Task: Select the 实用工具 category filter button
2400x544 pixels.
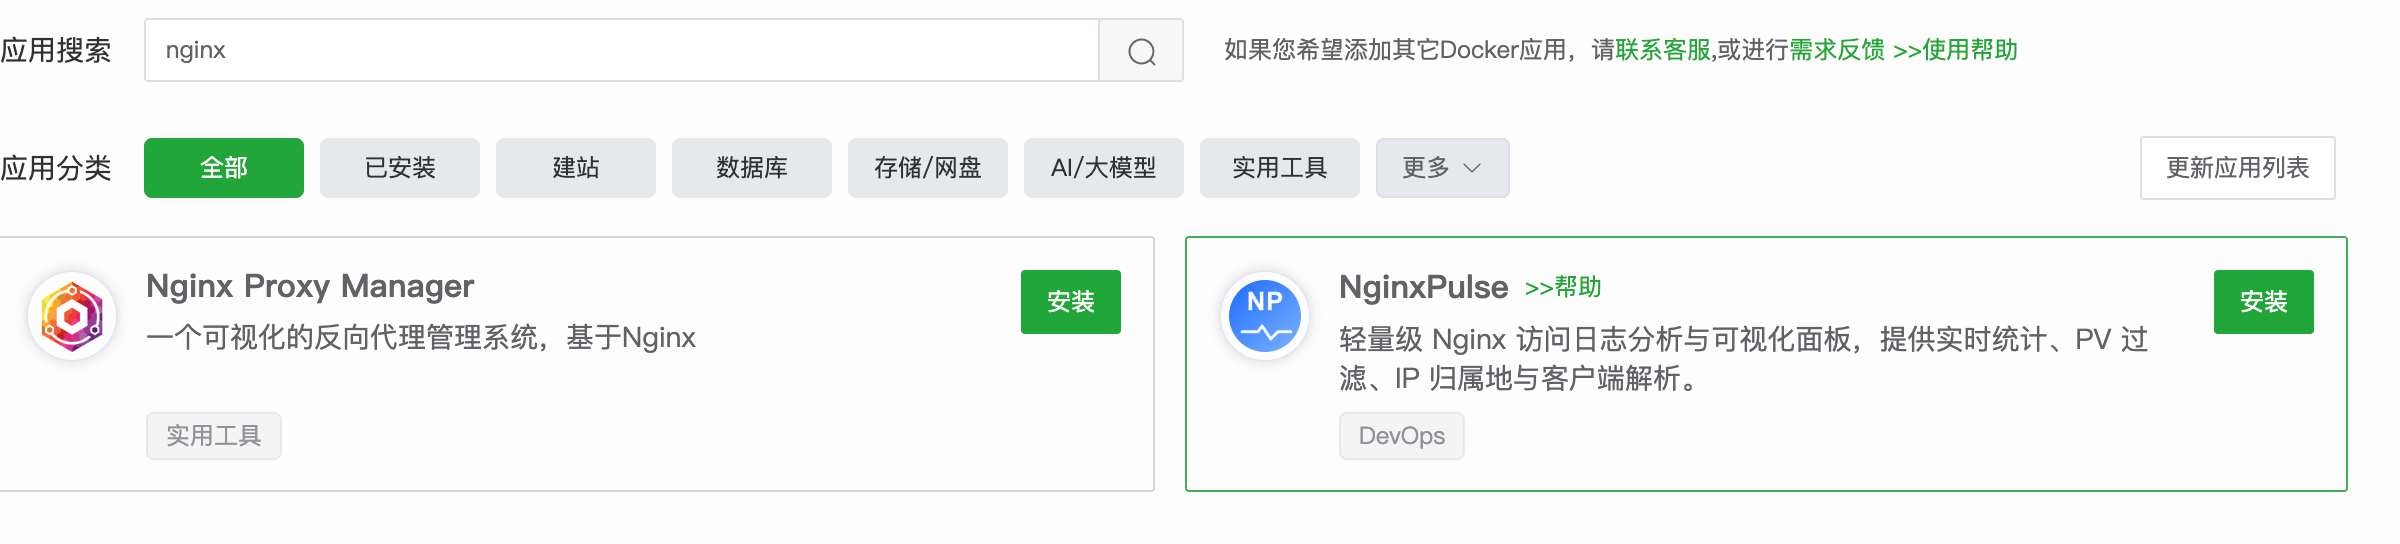Action: coord(1280,168)
